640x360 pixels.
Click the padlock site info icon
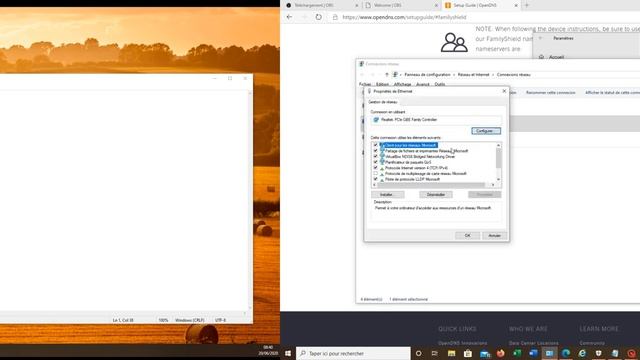coord(335,17)
